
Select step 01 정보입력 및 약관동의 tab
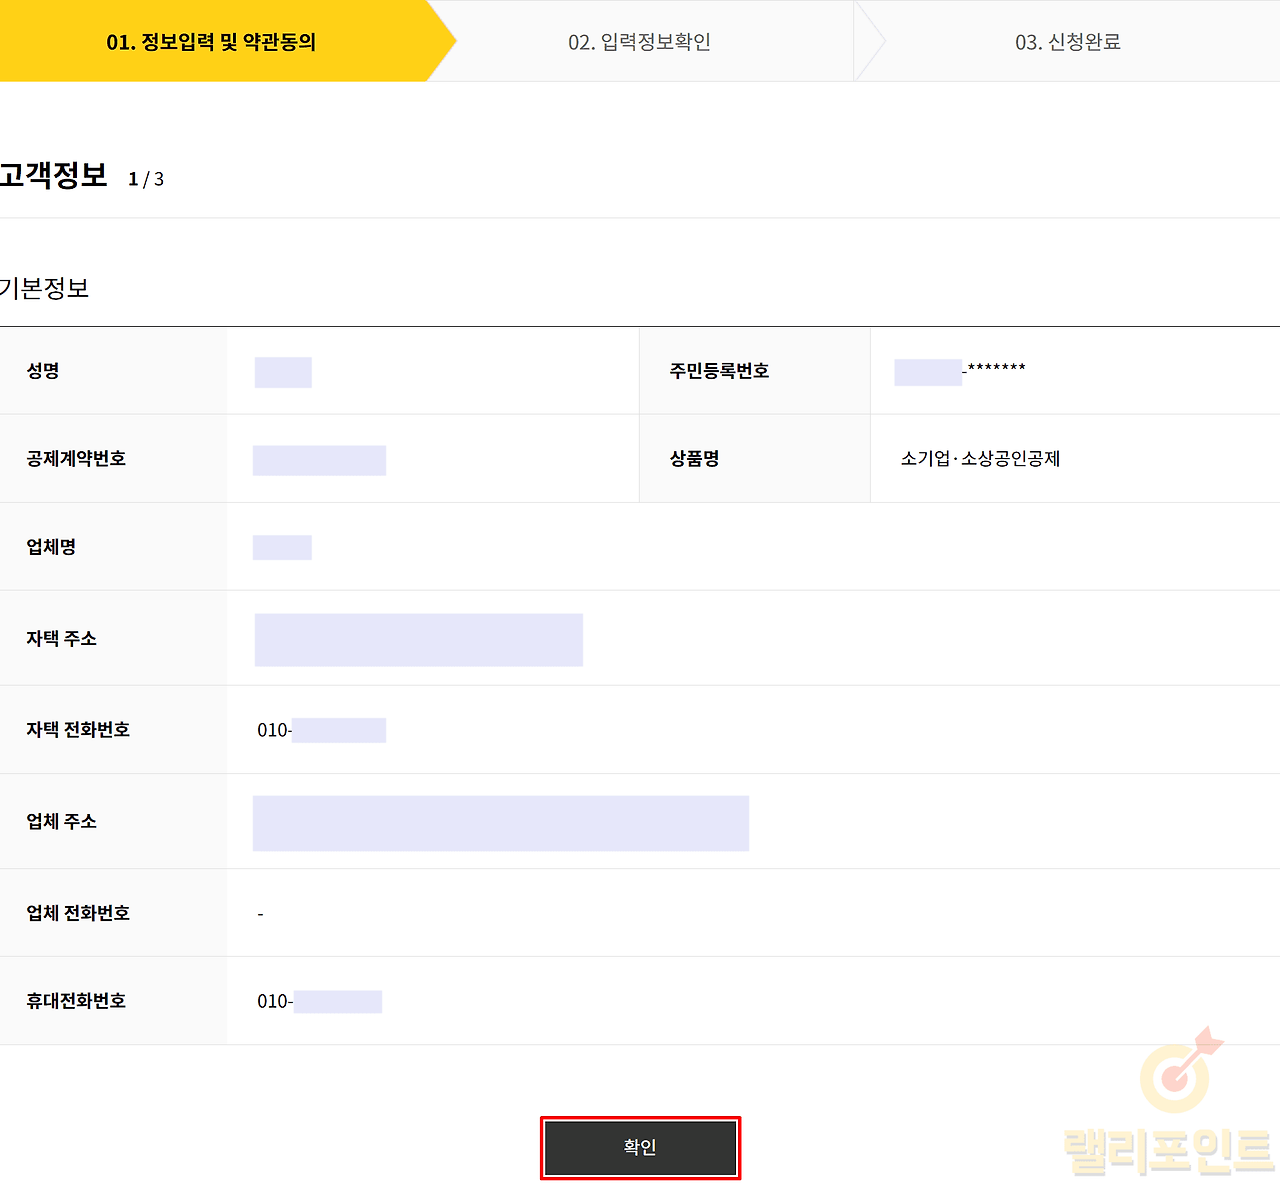pos(211,42)
